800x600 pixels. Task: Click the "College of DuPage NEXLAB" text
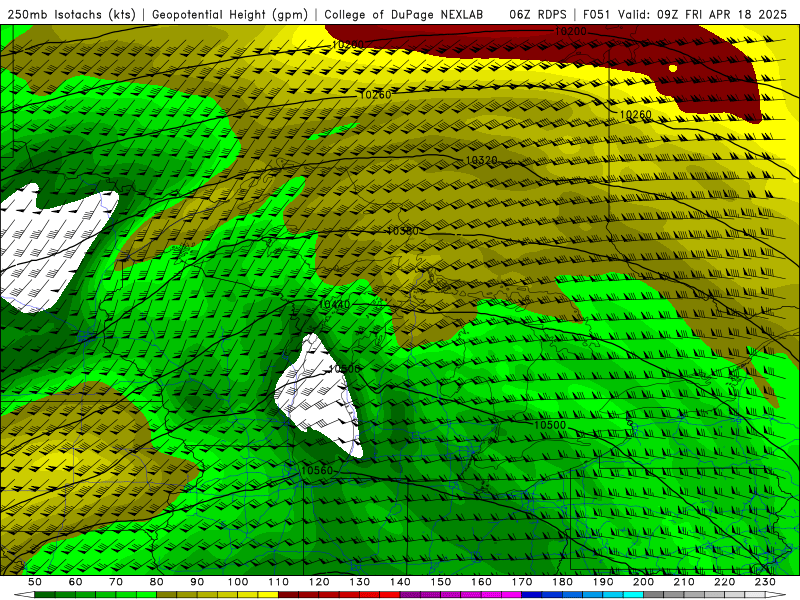(x=404, y=14)
